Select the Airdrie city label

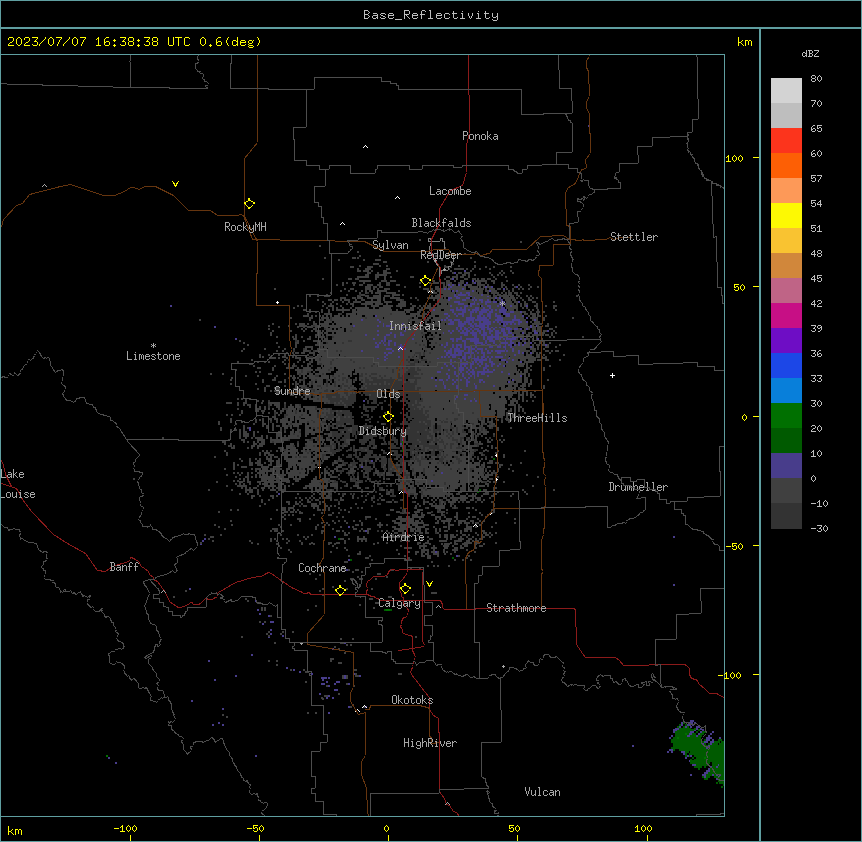(x=403, y=537)
